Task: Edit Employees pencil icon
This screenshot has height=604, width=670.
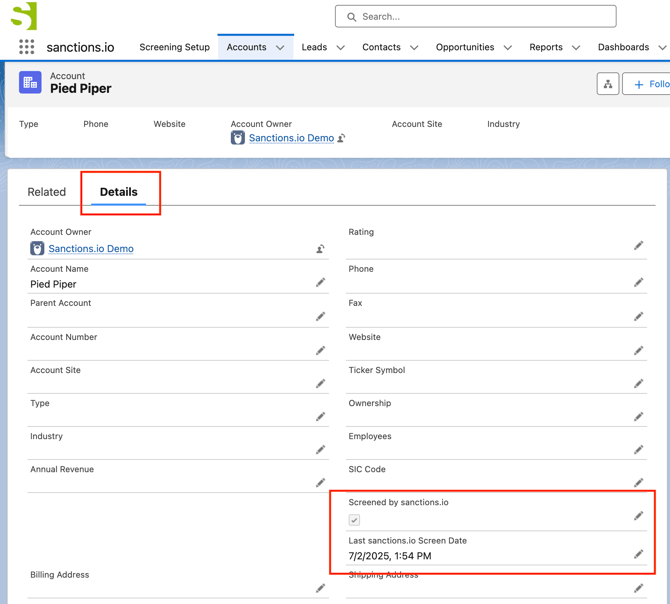Action: 638,449
